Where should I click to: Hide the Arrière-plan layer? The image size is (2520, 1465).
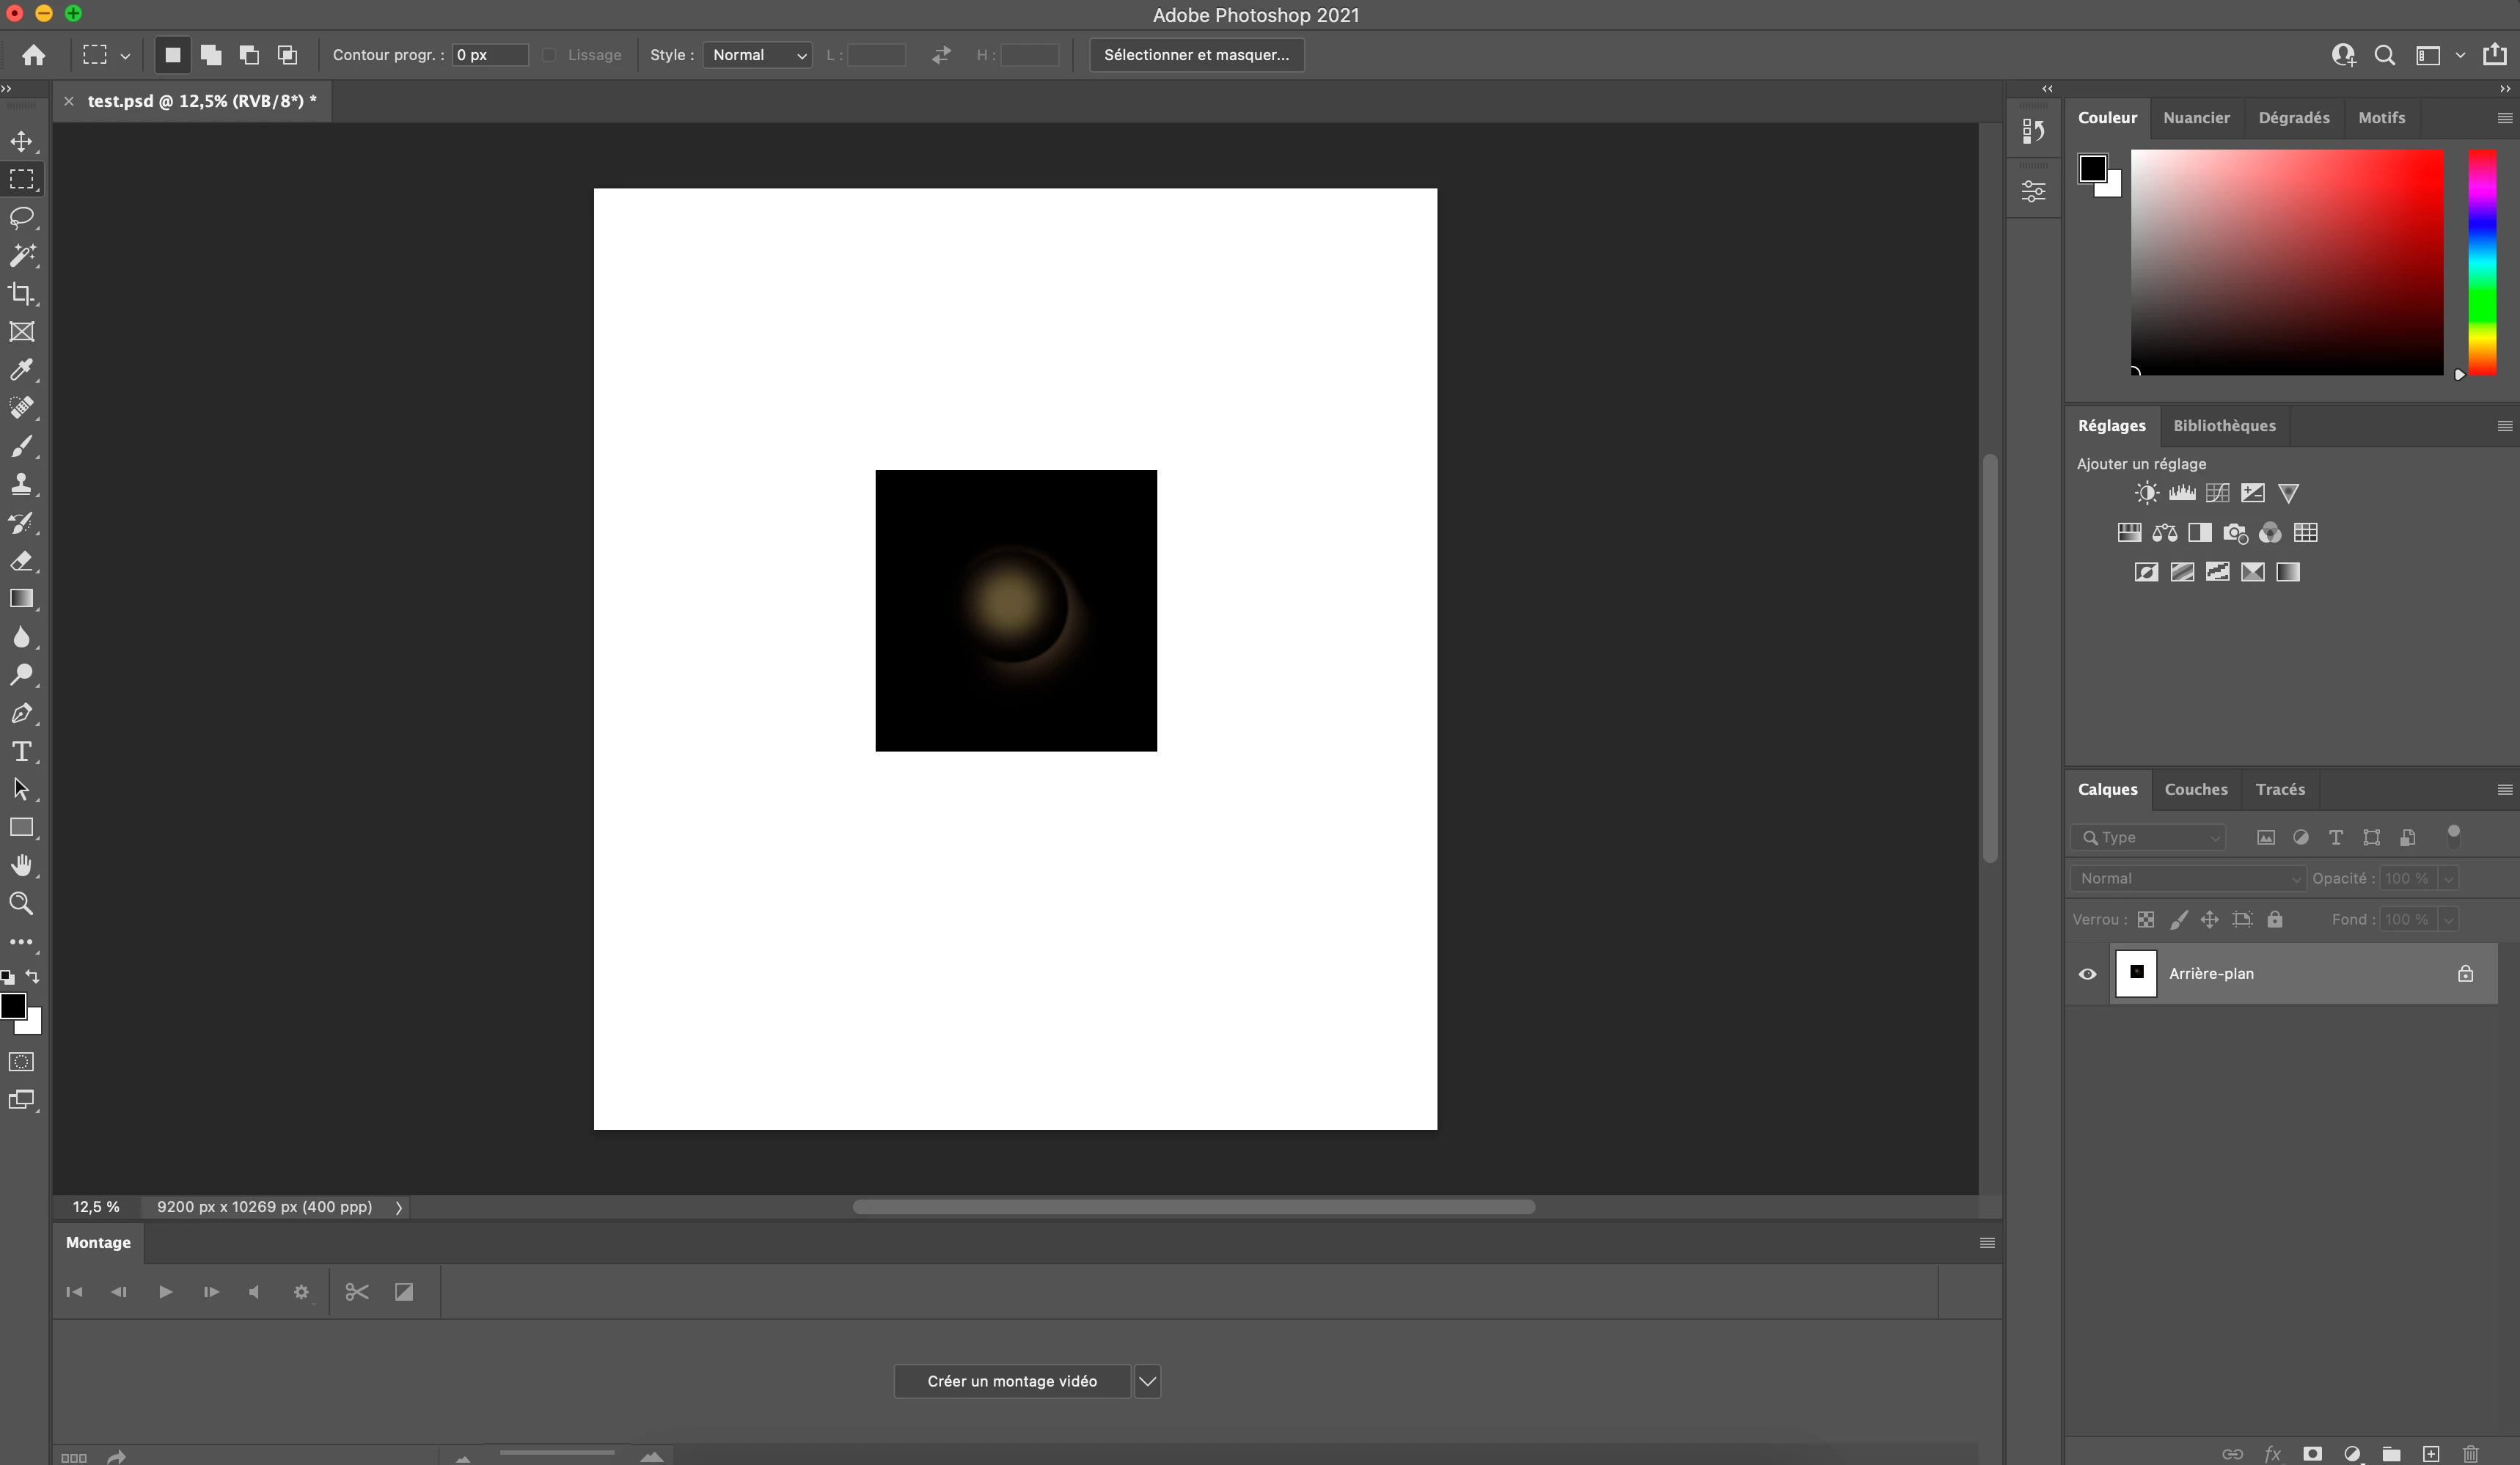2087,974
